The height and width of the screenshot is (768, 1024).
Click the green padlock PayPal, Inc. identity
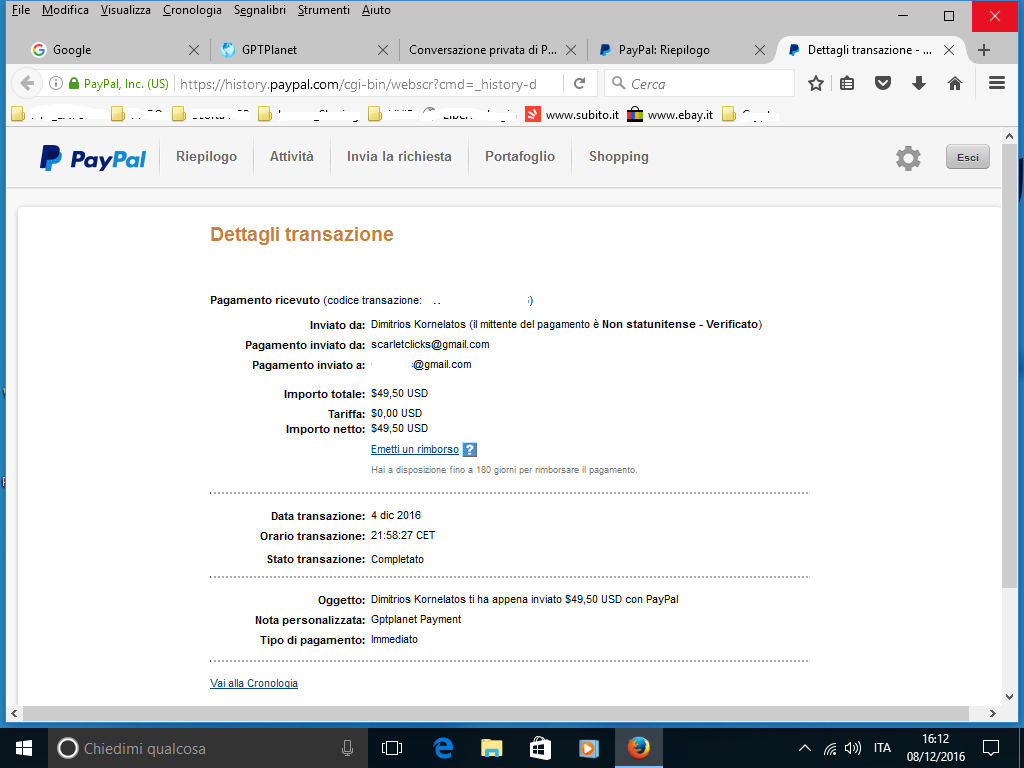(x=120, y=84)
